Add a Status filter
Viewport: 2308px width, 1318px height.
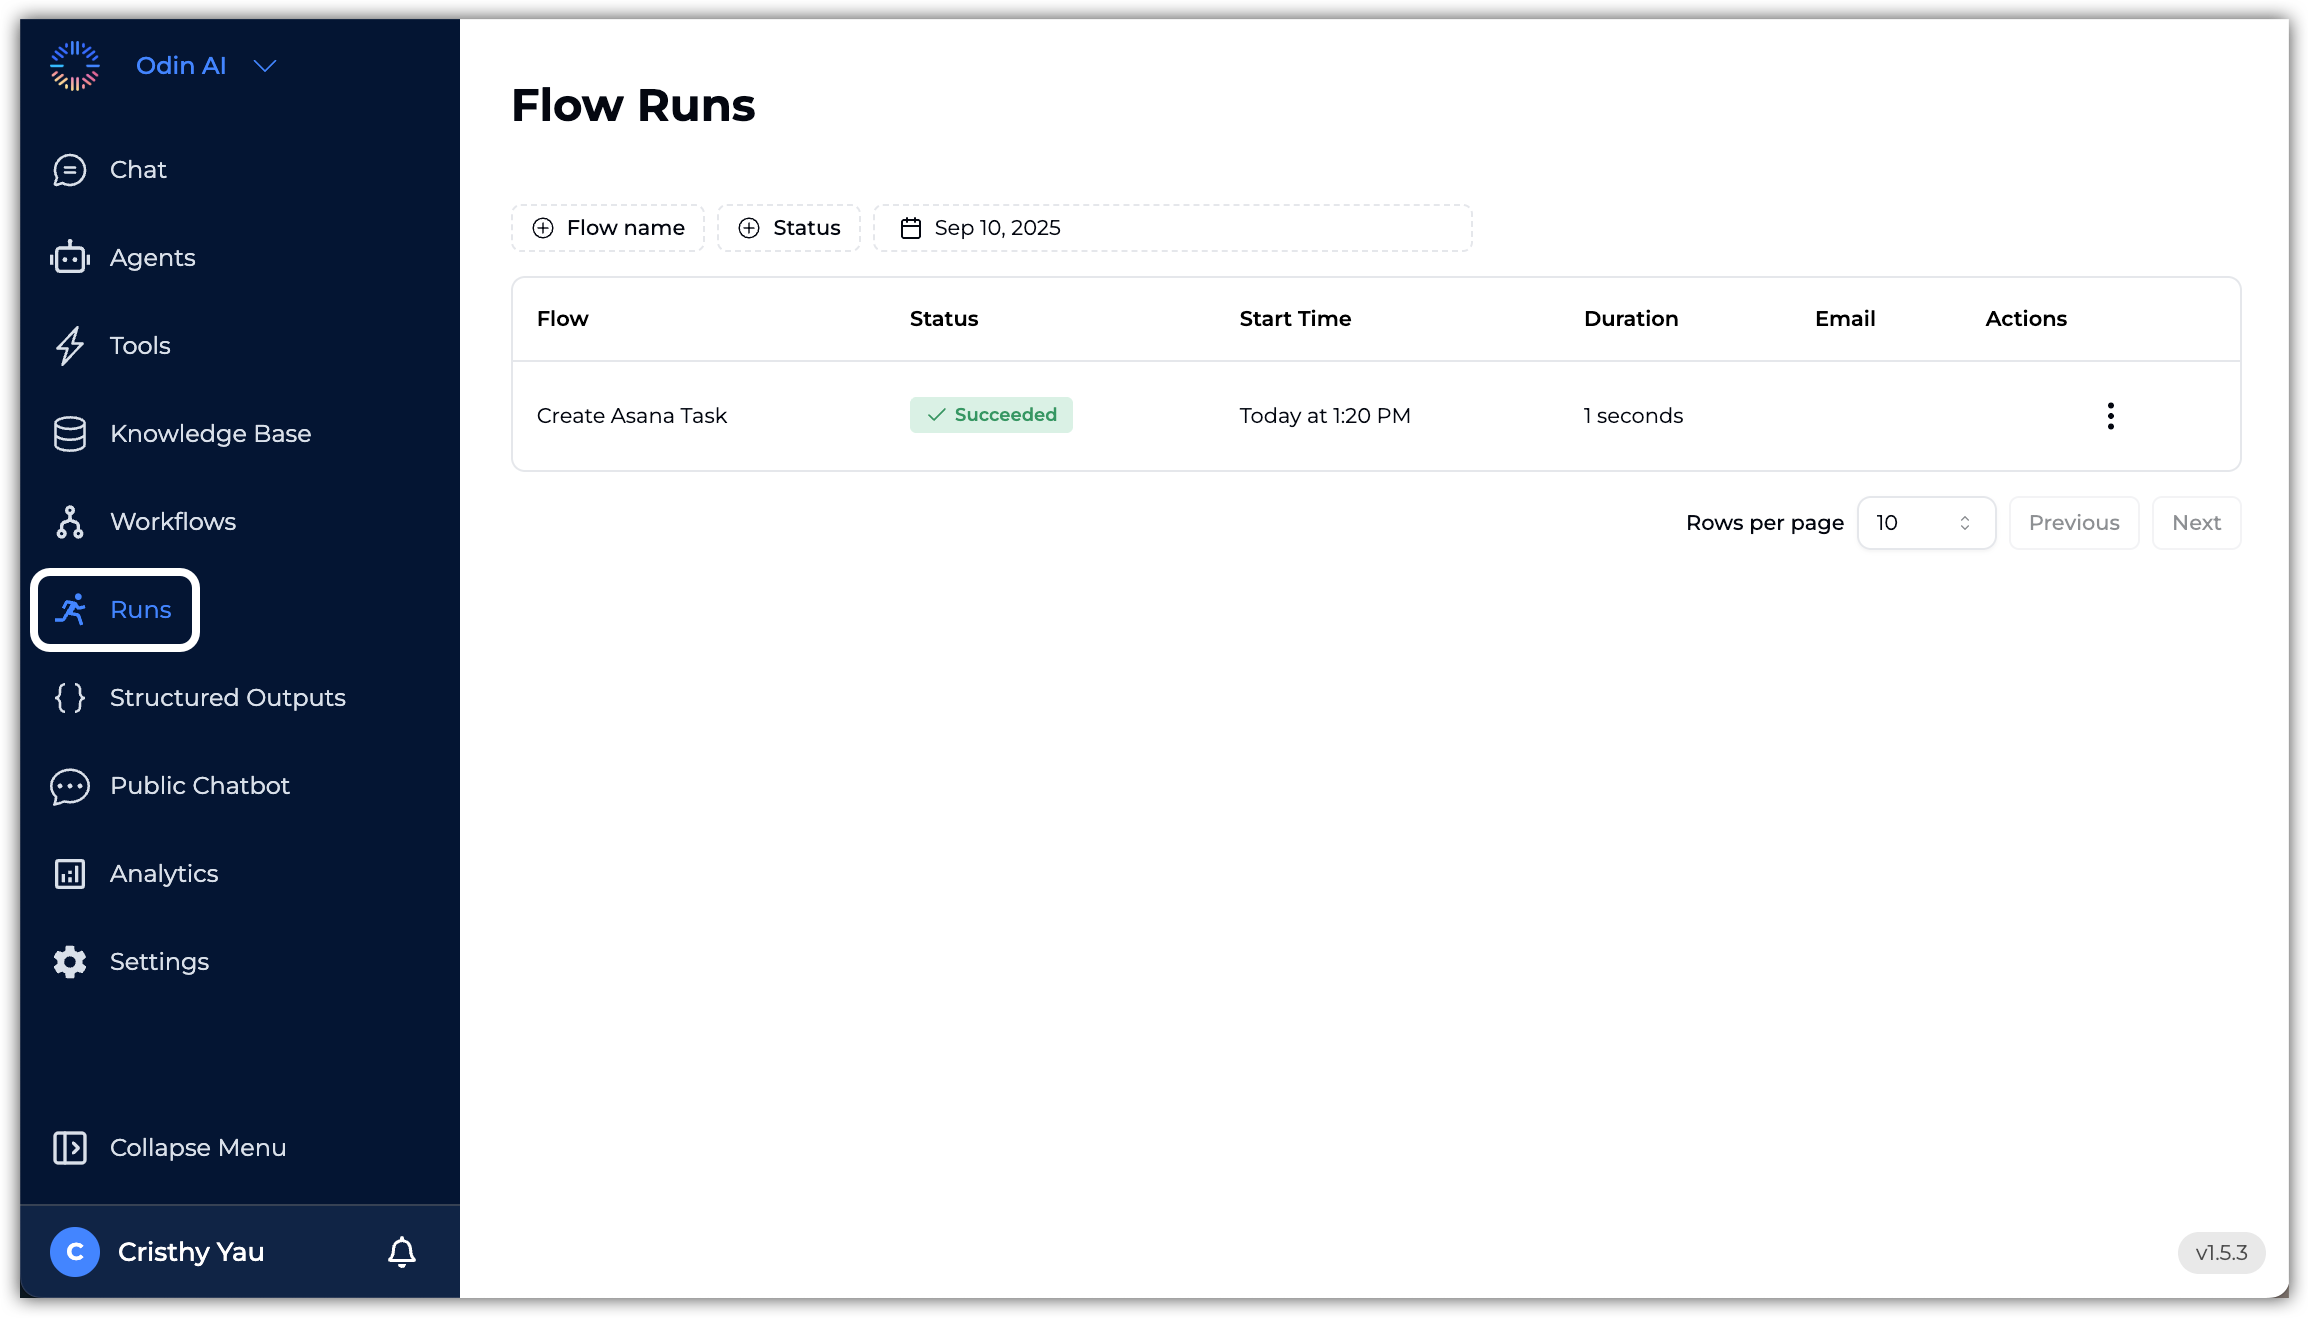(789, 228)
